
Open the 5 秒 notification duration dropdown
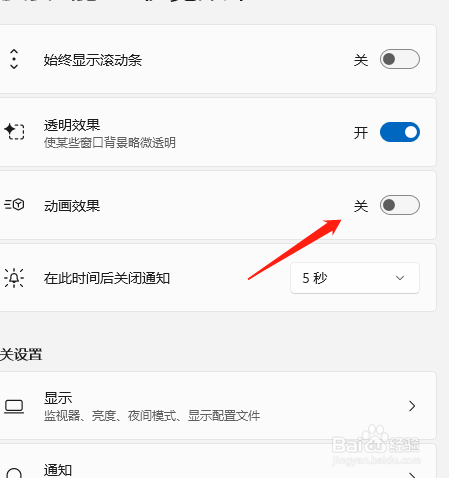(355, 278)
